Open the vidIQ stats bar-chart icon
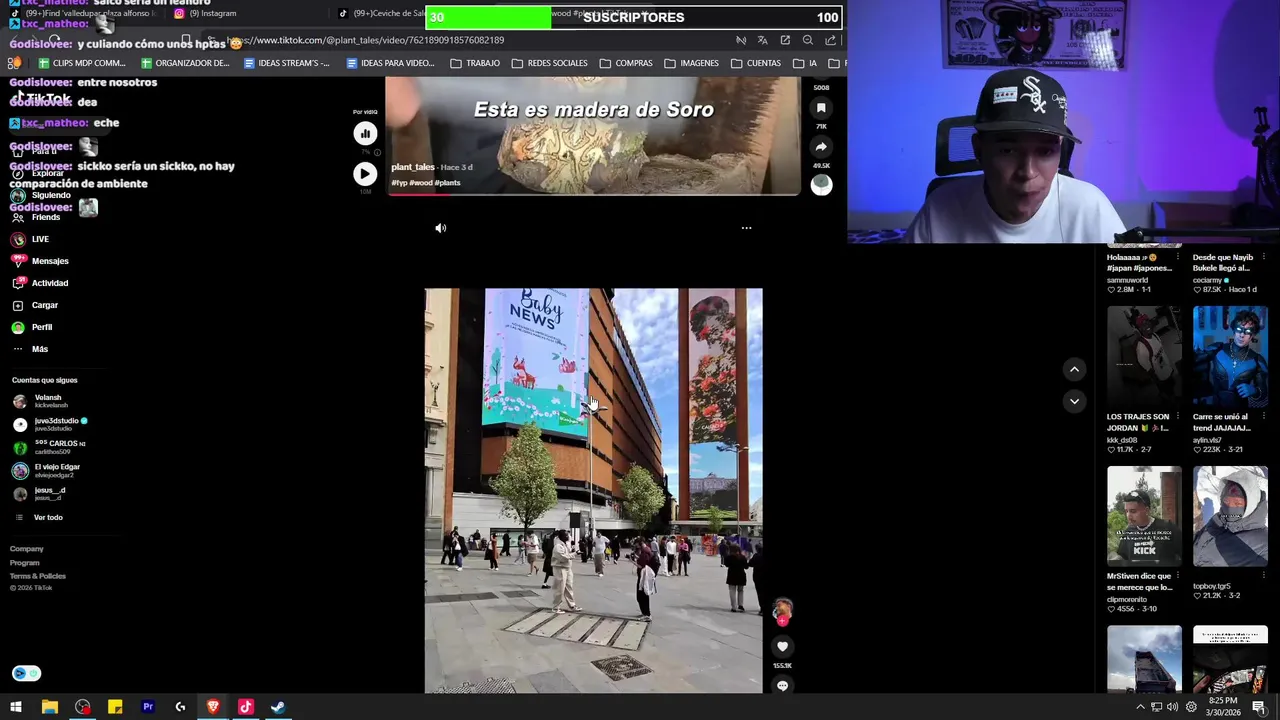 (x=365, y=133)
